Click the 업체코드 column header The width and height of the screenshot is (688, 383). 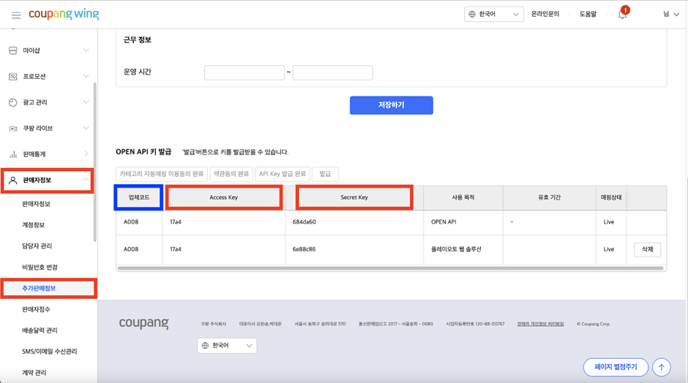(x=139, y=197)
